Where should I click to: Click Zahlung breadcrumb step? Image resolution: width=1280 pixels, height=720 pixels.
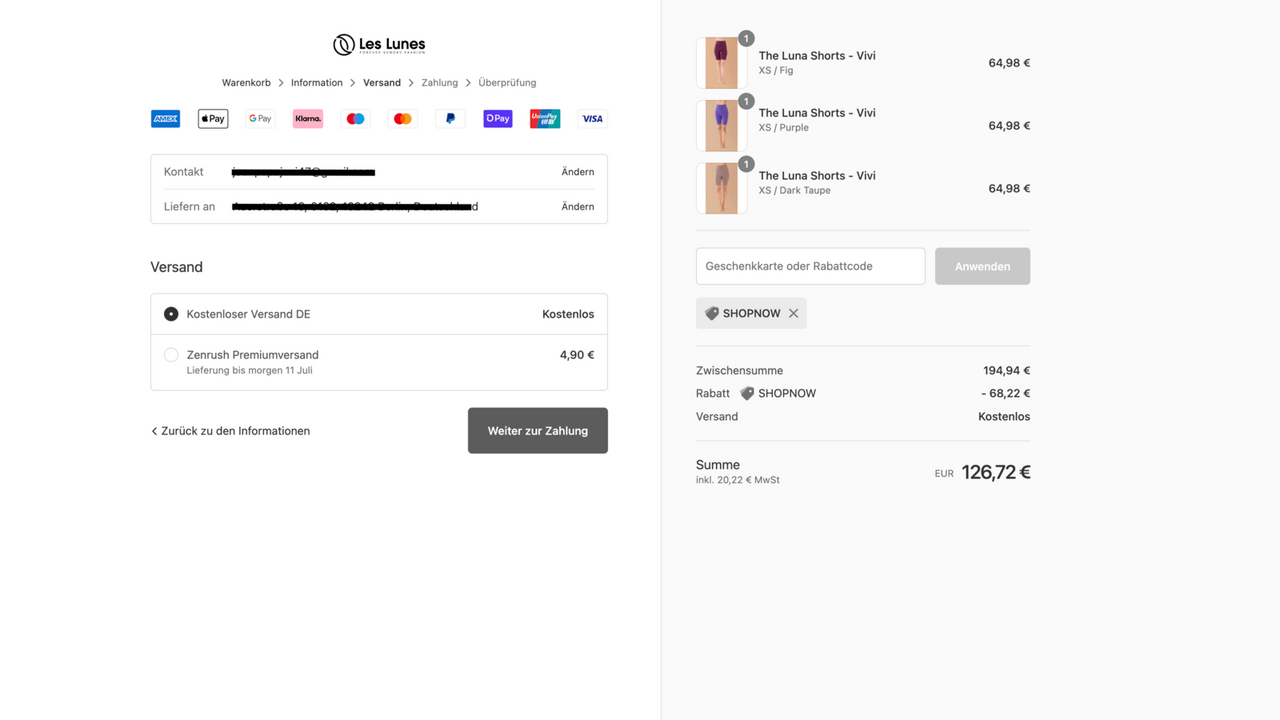[x=440, y=83]
